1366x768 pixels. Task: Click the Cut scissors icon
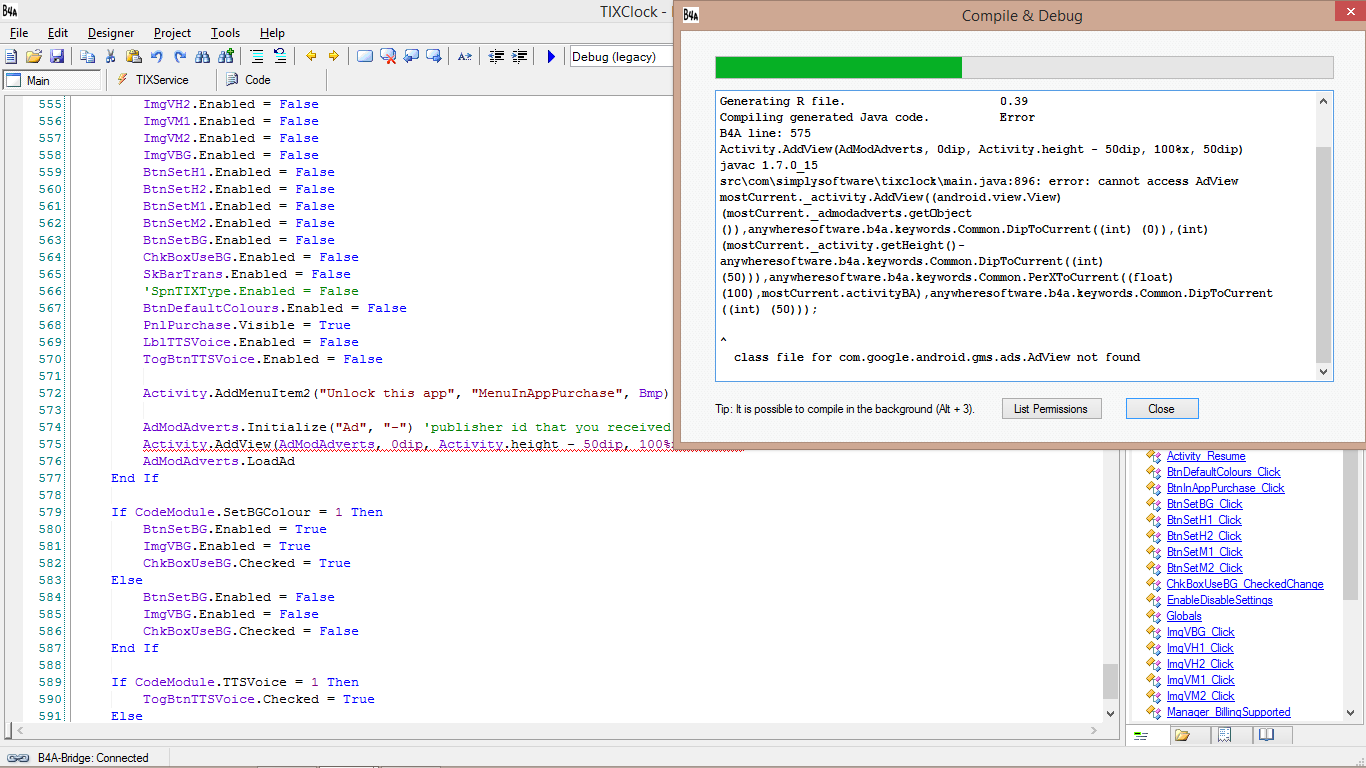pos(111,57)
